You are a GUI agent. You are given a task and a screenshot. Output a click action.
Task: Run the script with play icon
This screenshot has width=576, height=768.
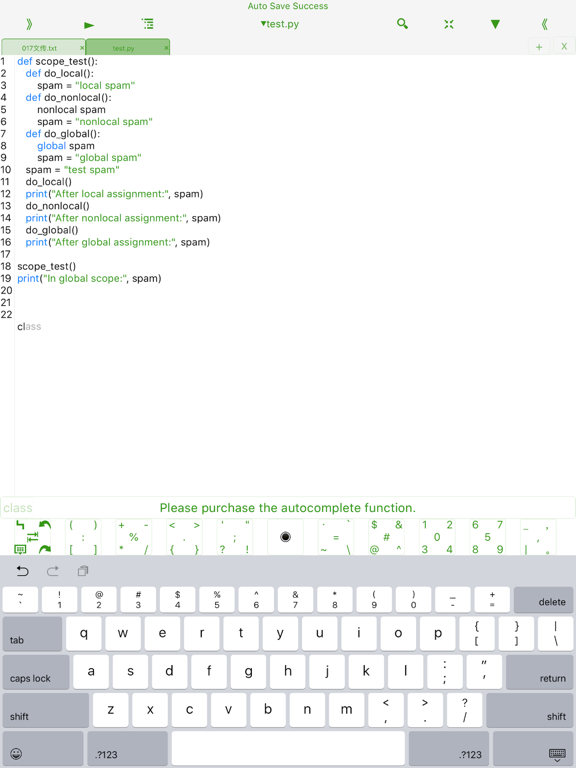point(89,25)
